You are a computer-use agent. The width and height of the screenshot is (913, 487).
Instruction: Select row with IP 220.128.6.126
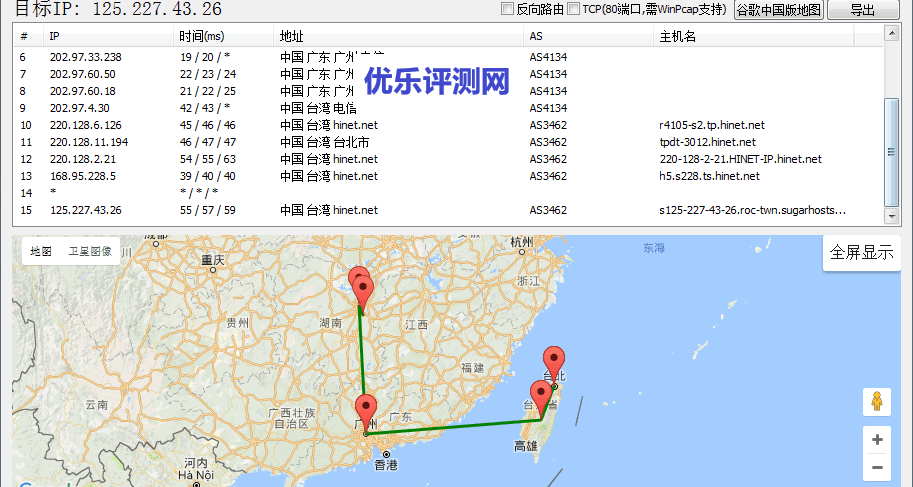tap(448, 125)
